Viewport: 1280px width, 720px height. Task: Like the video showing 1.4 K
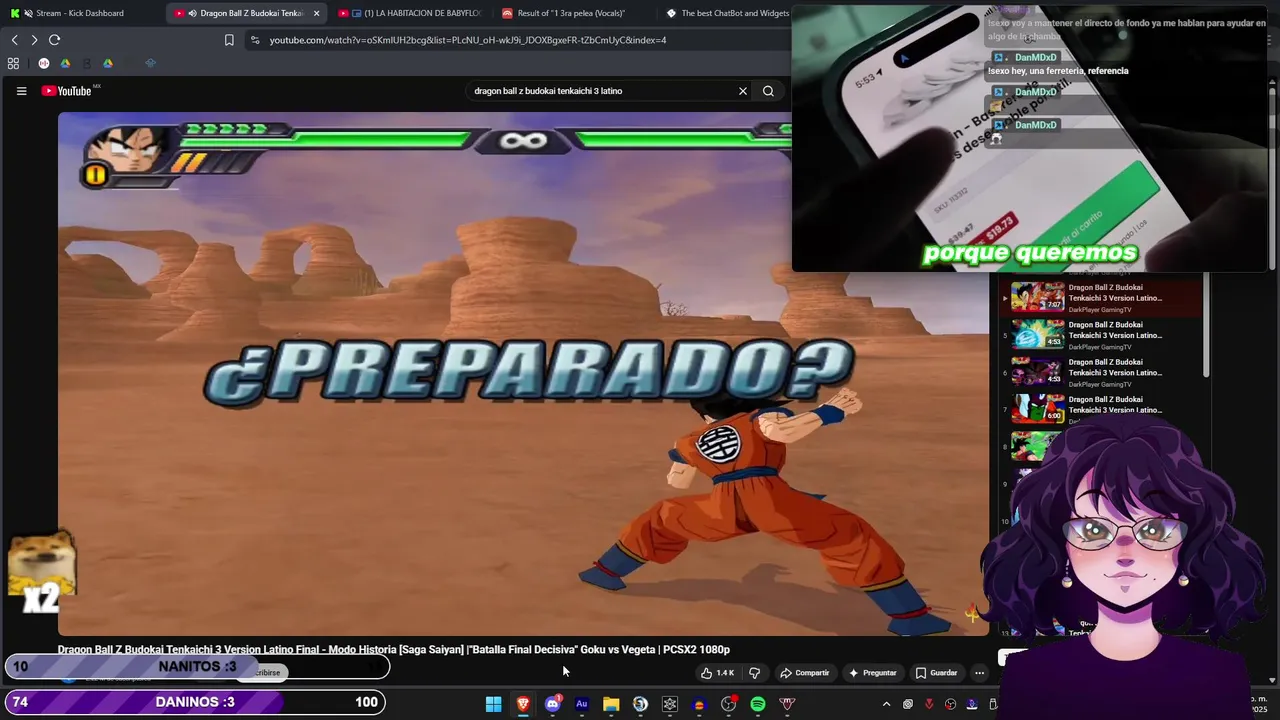tap(718, 673)
